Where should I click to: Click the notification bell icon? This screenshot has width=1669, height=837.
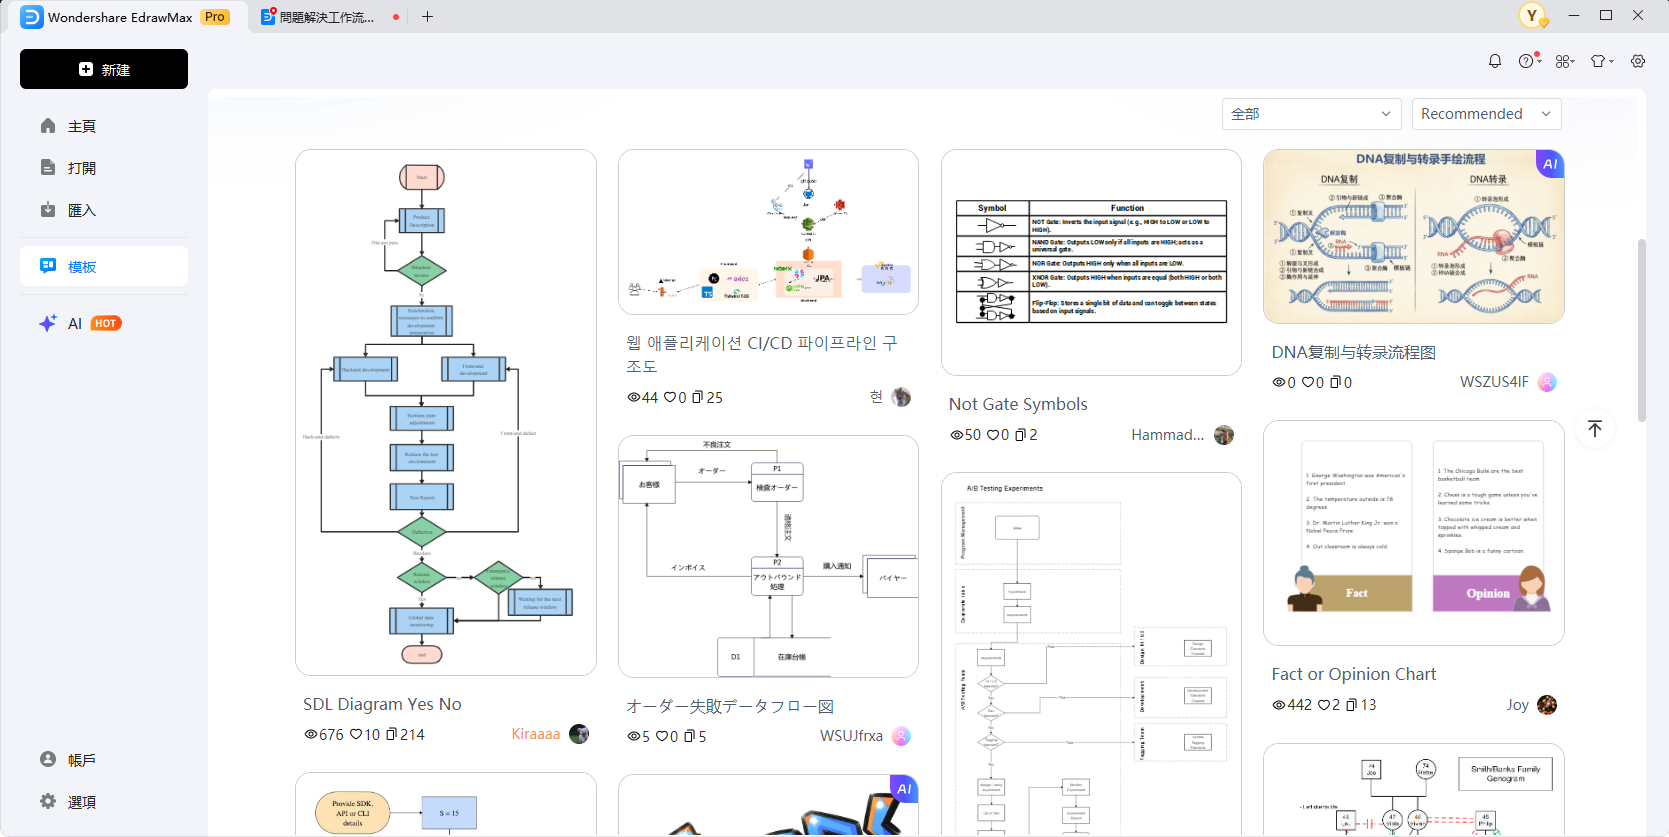[1494, 61]
